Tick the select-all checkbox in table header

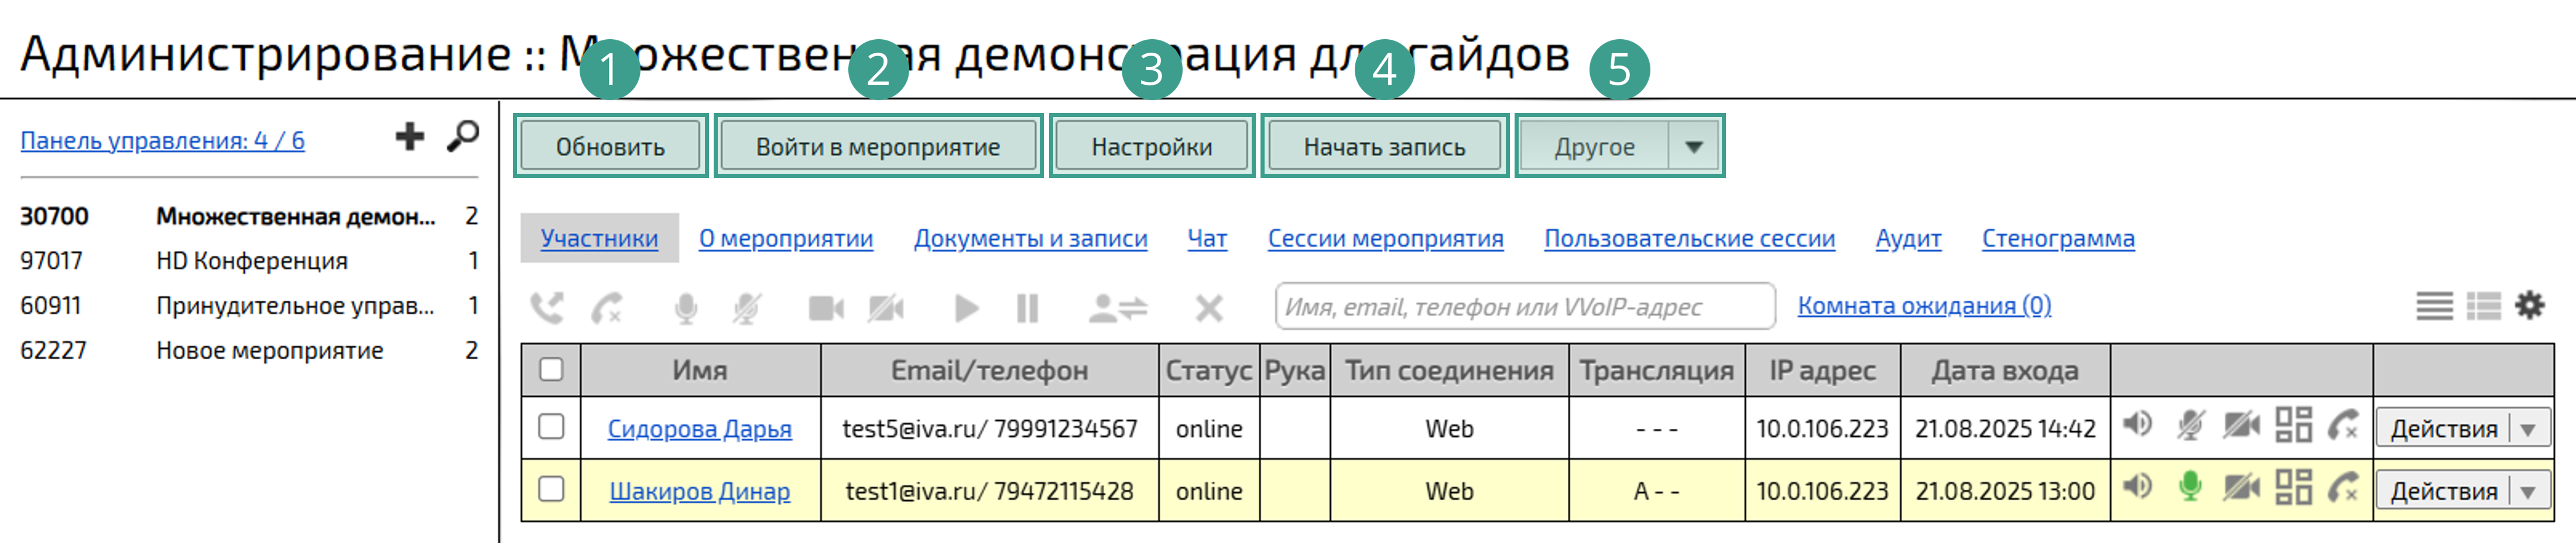click(551, 370)
